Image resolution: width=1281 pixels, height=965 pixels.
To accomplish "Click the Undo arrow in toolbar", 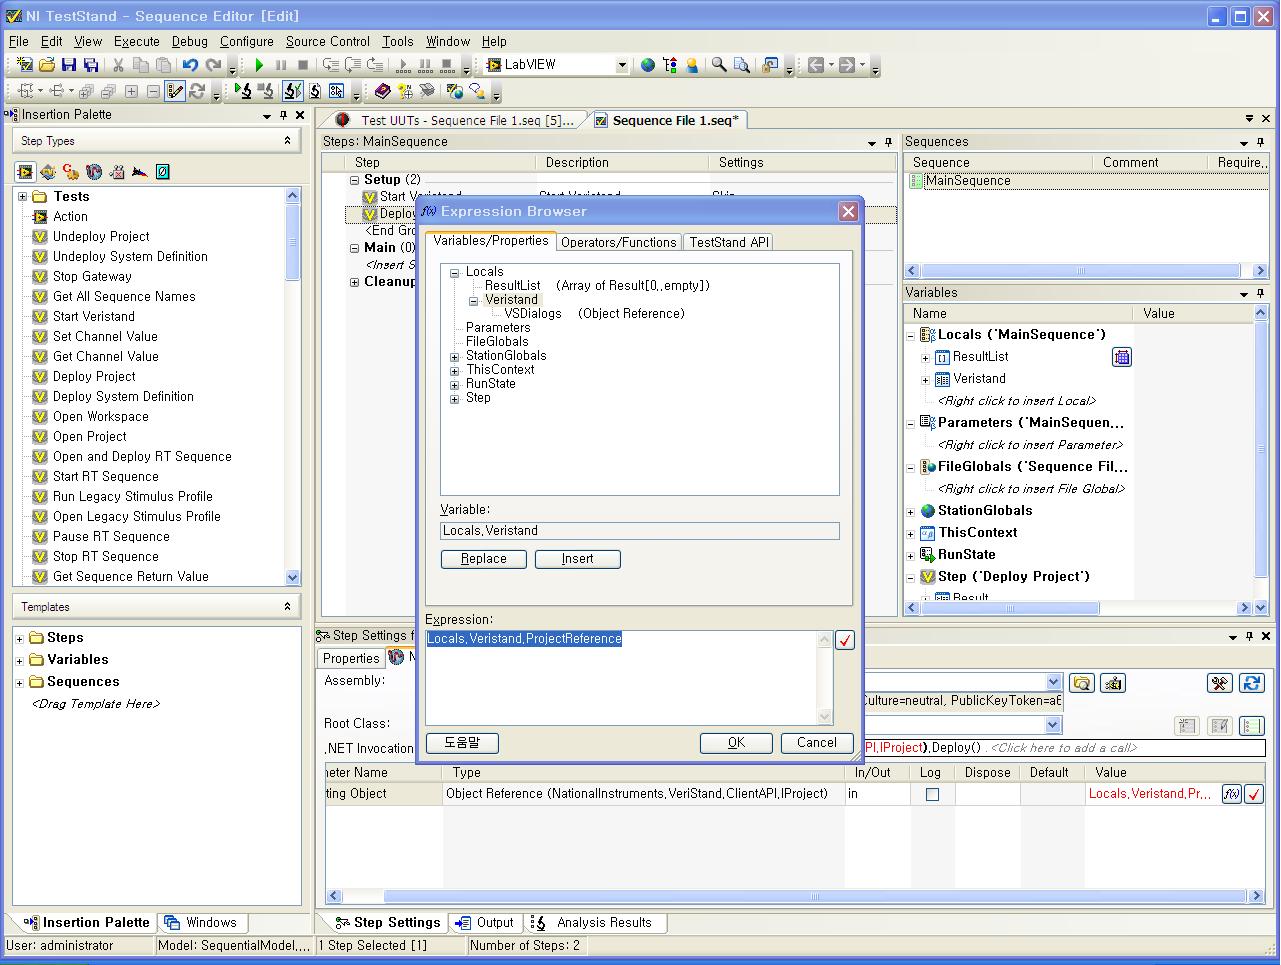I will [190, 65].
